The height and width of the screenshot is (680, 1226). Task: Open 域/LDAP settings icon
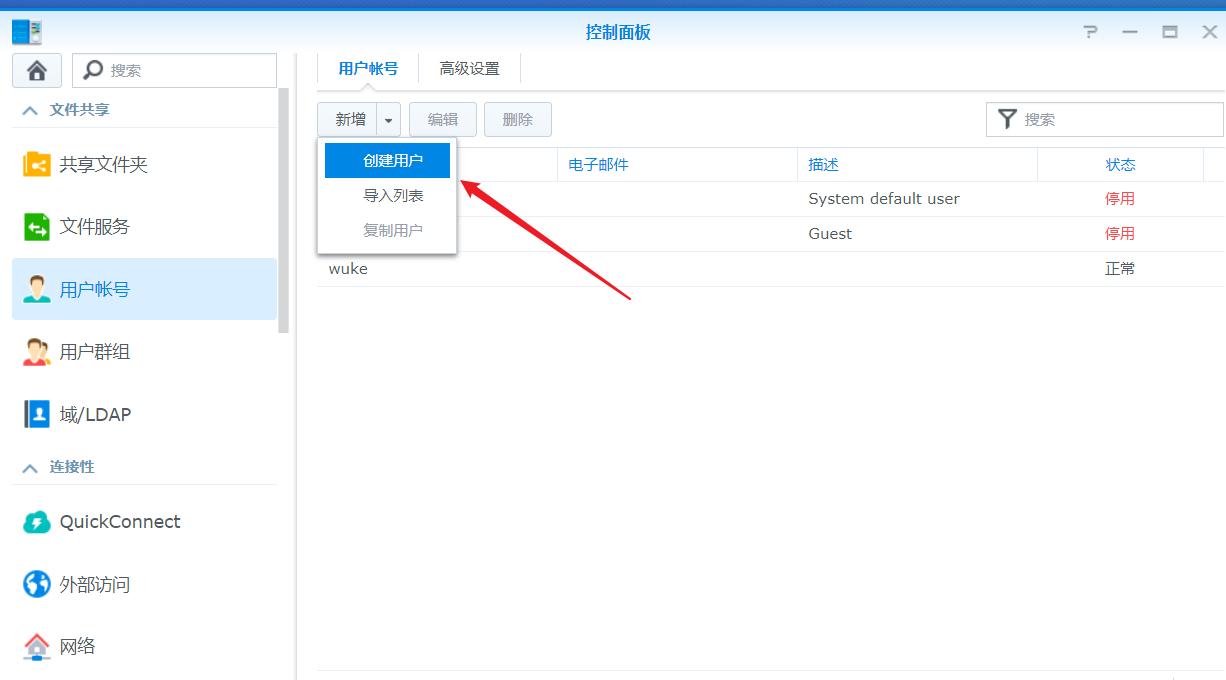(x=36, y=413)
